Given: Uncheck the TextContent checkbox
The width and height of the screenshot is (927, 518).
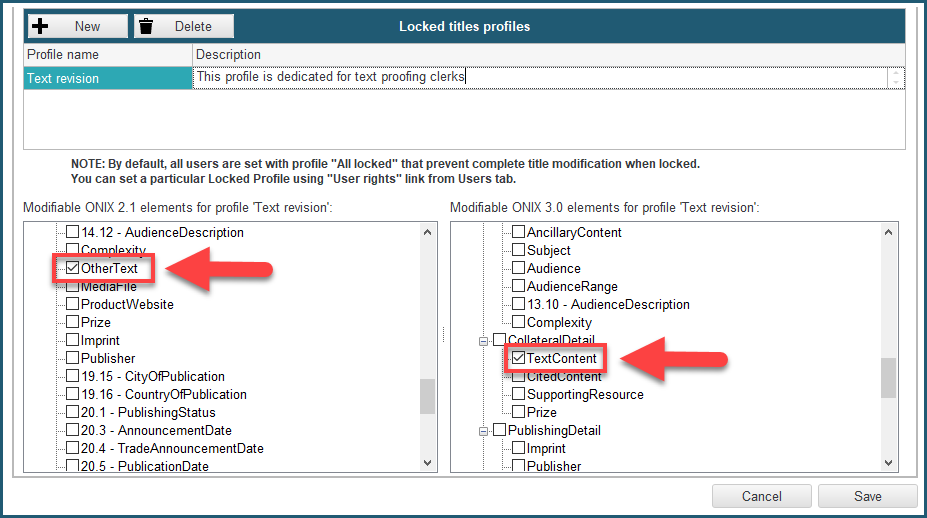Looking at the screenshot, I should click(518, 358).
